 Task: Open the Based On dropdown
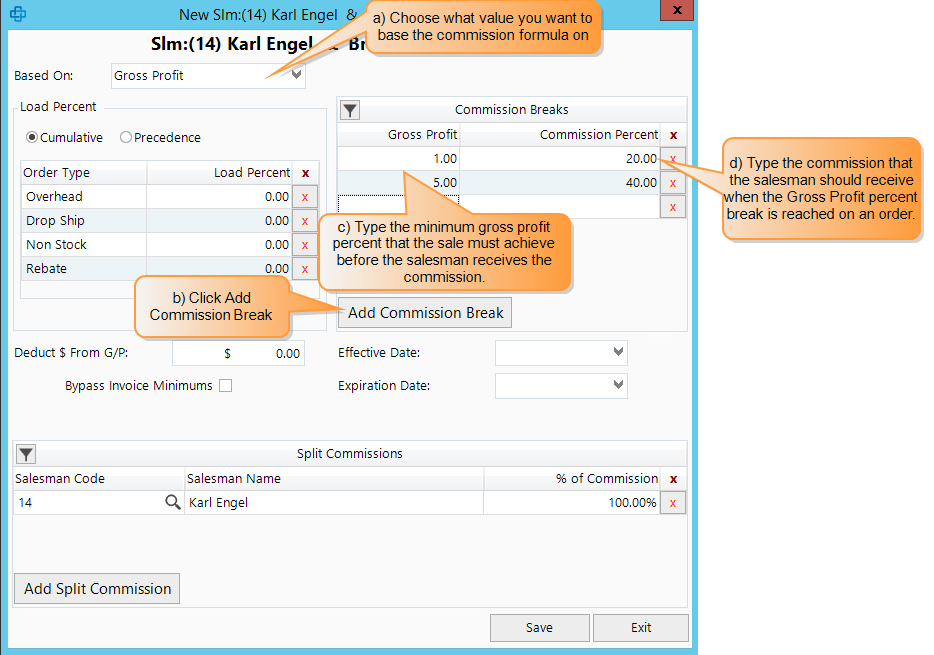click(x=296, y=75)
